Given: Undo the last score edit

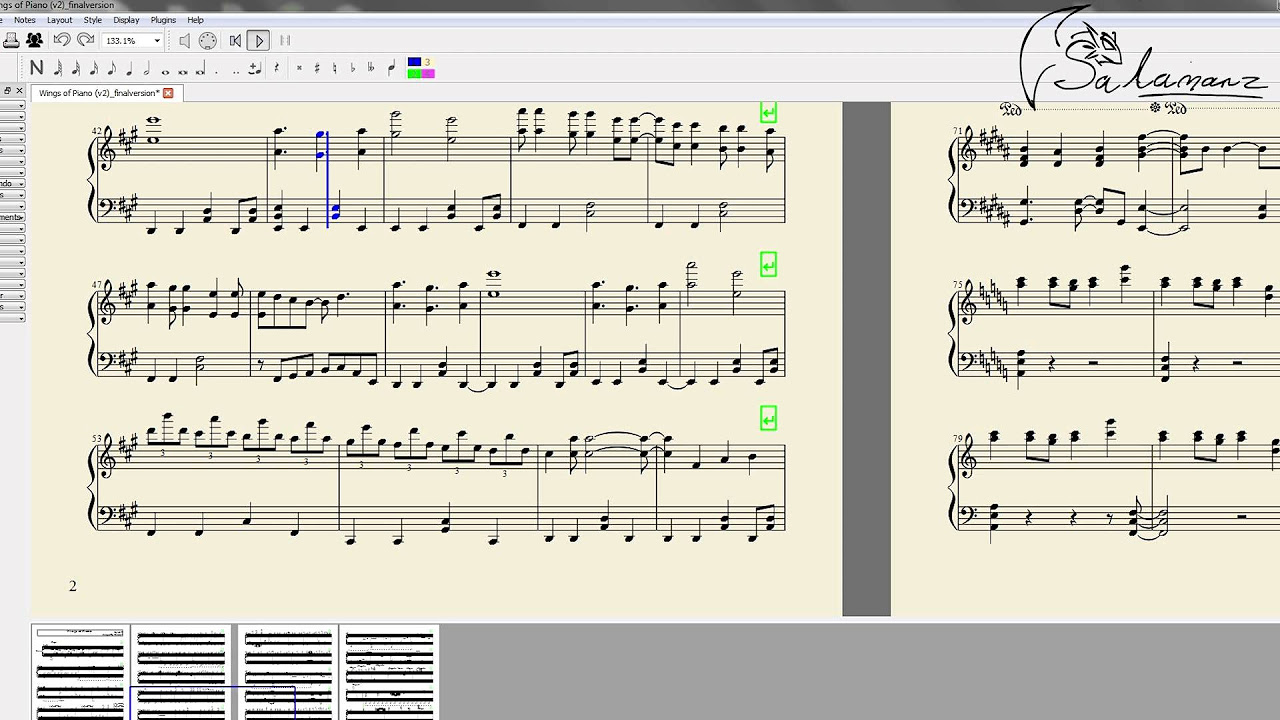Looking at the screenshot, I should click(x=62, y=41).
